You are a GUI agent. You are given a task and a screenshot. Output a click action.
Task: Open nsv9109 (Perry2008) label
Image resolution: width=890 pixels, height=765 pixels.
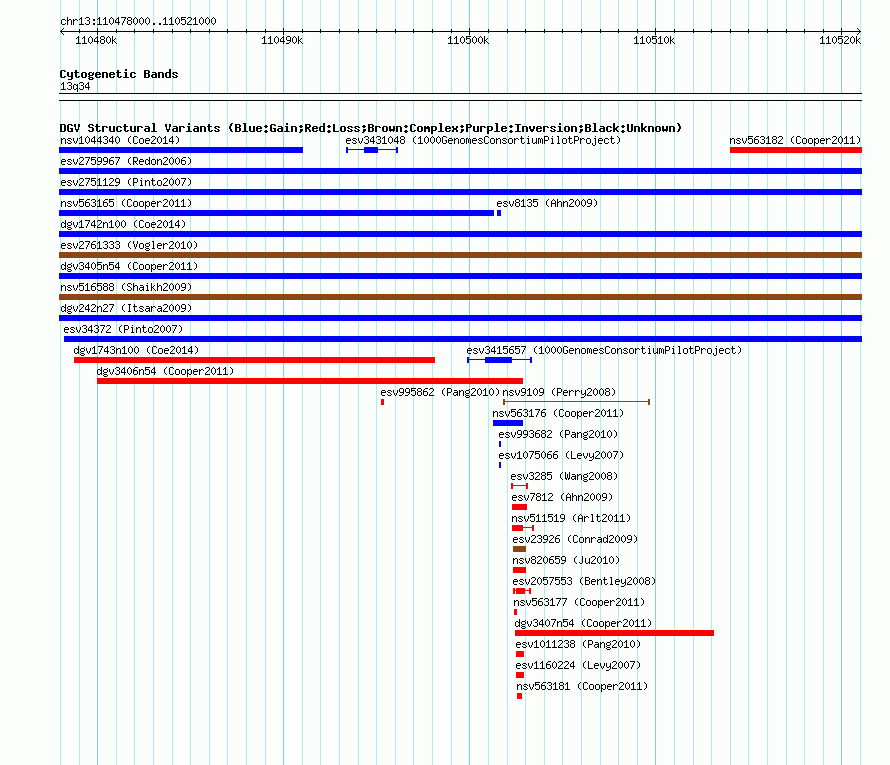[x=559, y=392]
